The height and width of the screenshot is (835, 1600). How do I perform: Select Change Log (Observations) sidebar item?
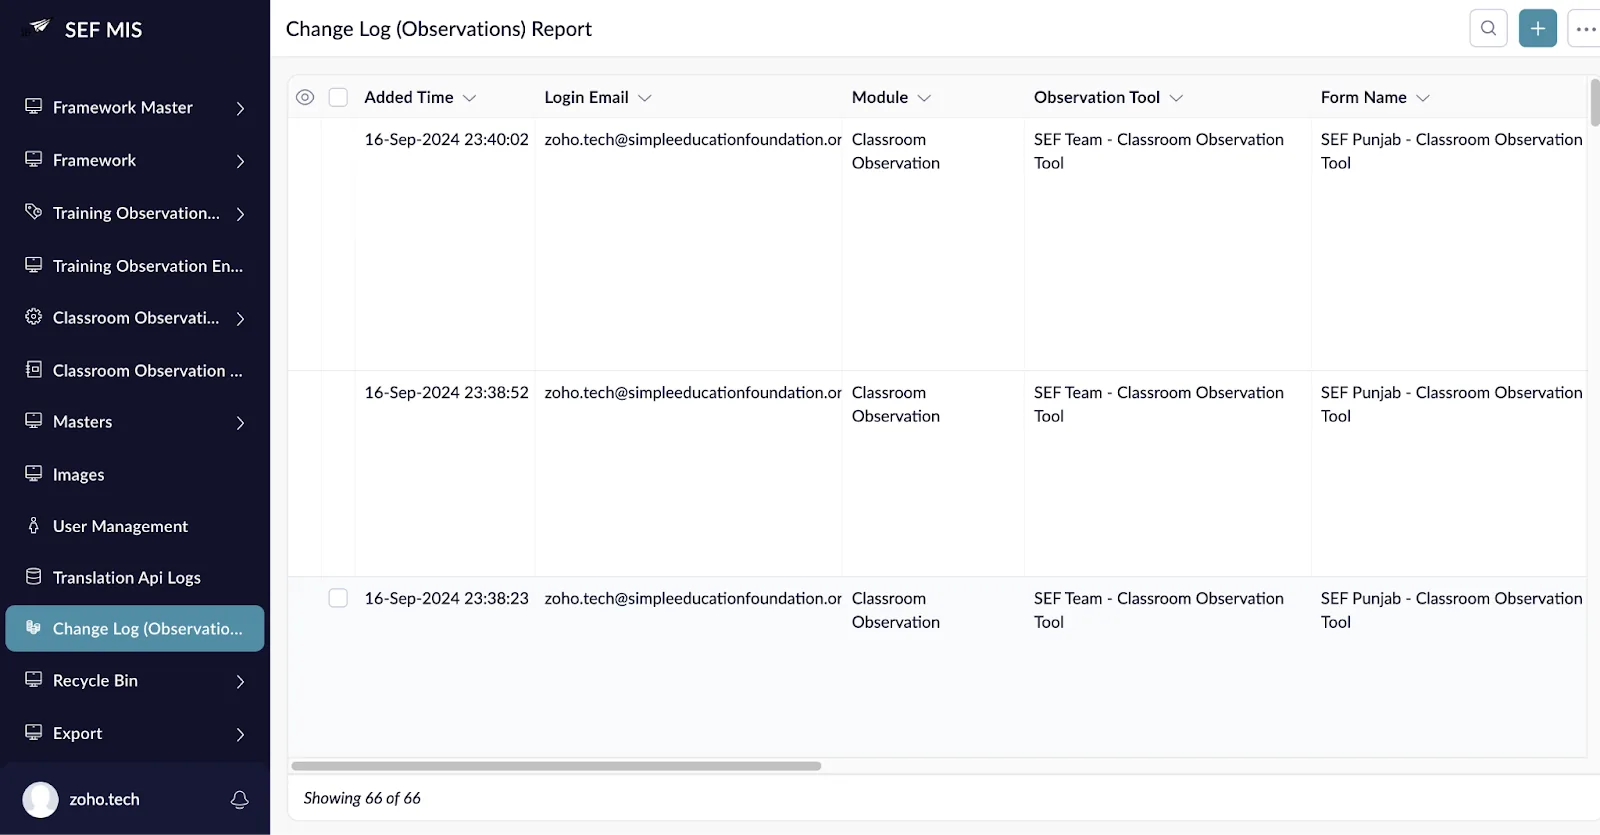click(x=135, y=628)
